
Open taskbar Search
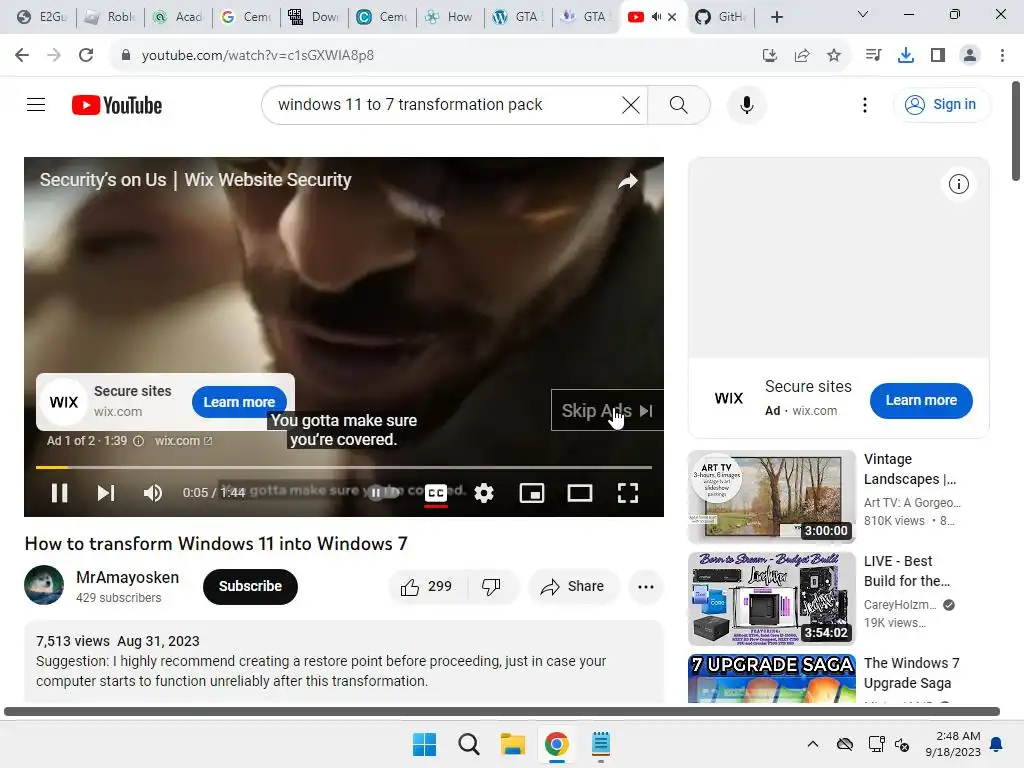[469, 744]
